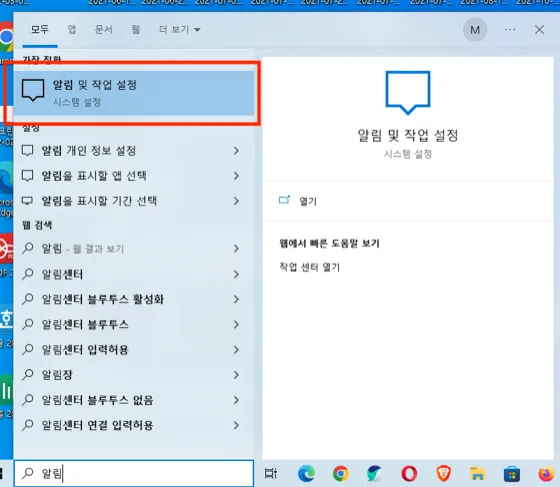The width and height of the screenshot is (560, 487).
Task: Click 열기 in the preview pane
Action: coord(308,201)
